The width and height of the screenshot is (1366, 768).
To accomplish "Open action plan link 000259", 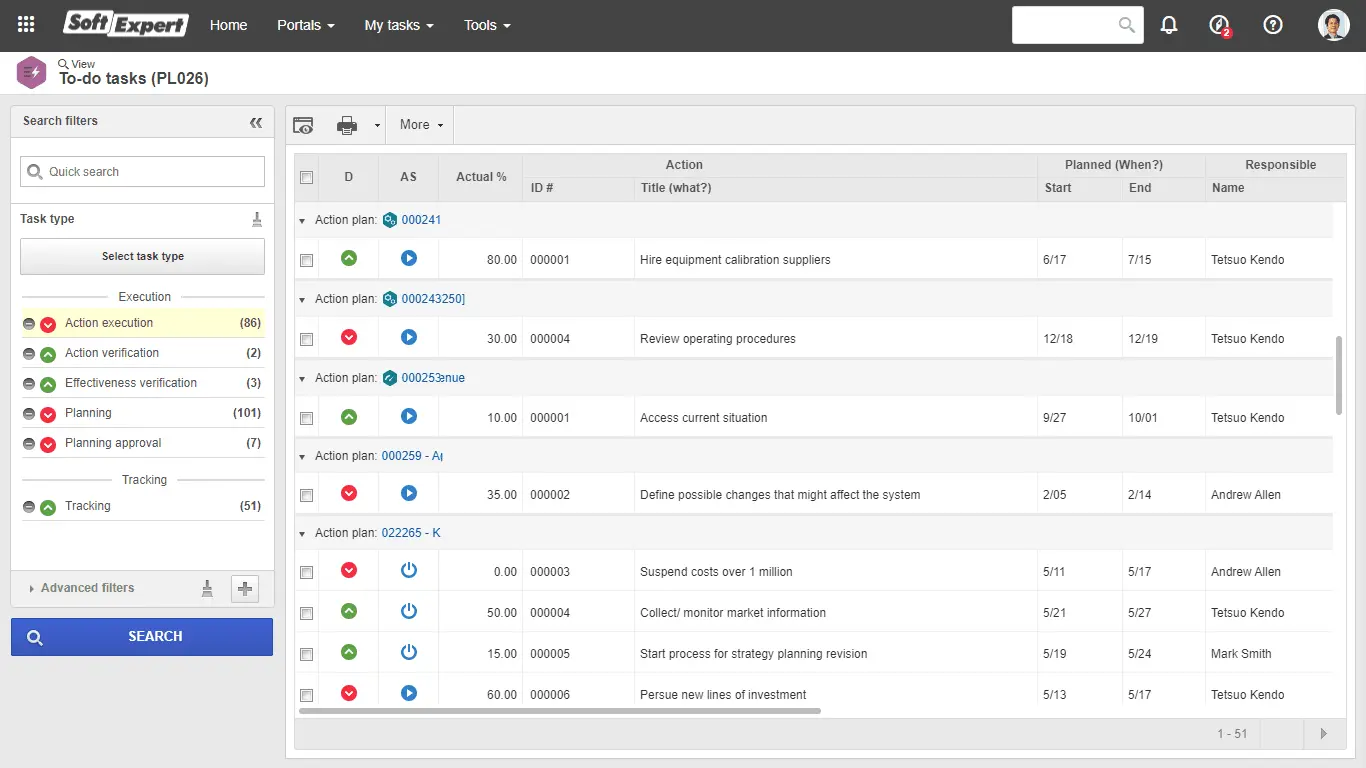I will coord(404,455).
